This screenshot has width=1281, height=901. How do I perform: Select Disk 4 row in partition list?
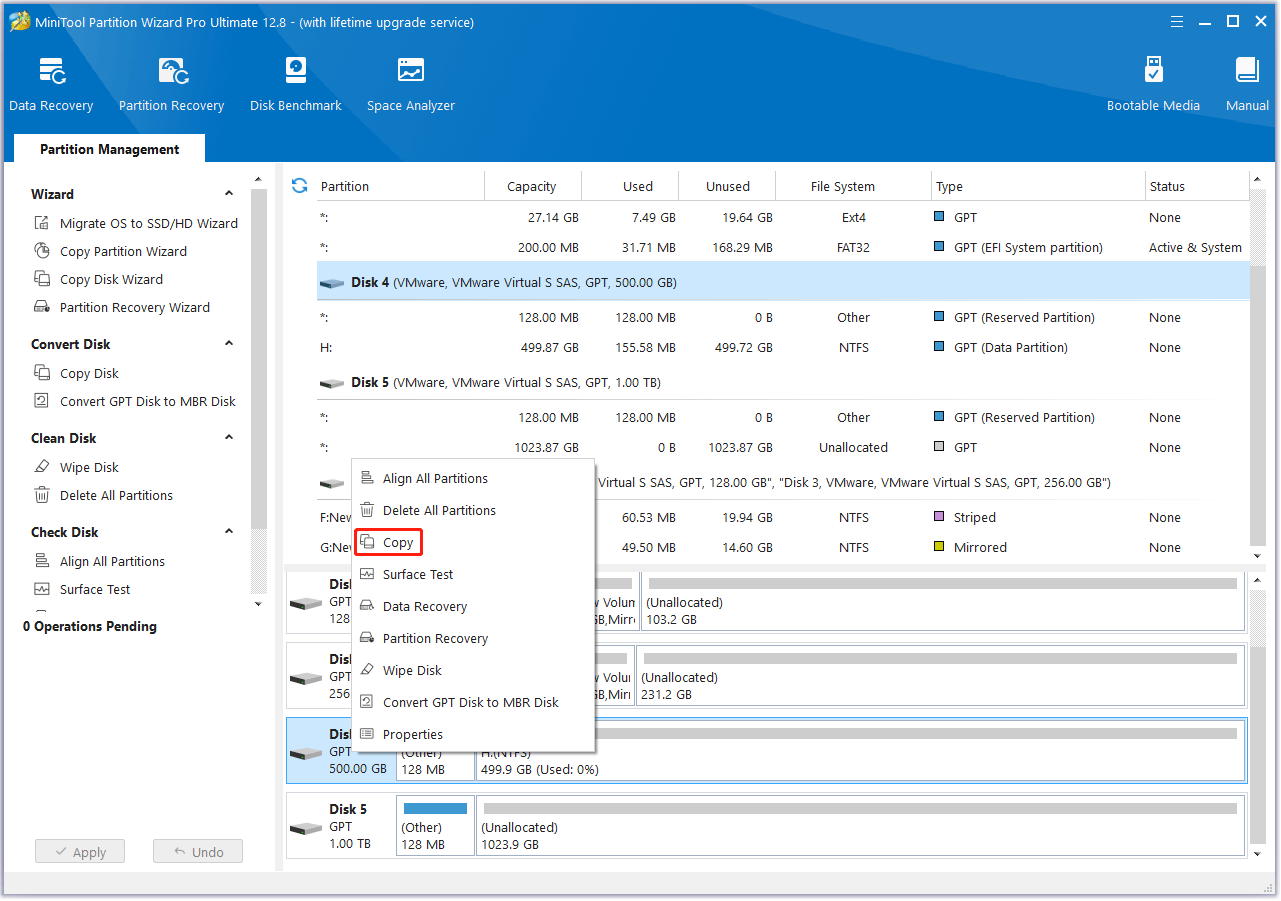point(783,283)
